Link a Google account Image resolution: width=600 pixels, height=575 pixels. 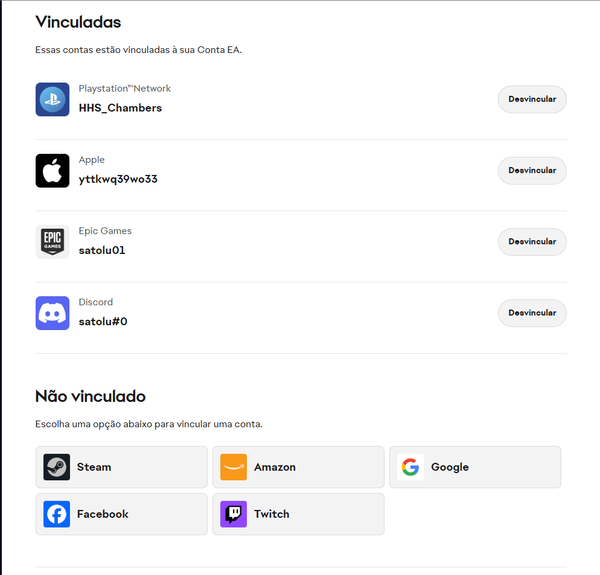(x=475, y=467)
